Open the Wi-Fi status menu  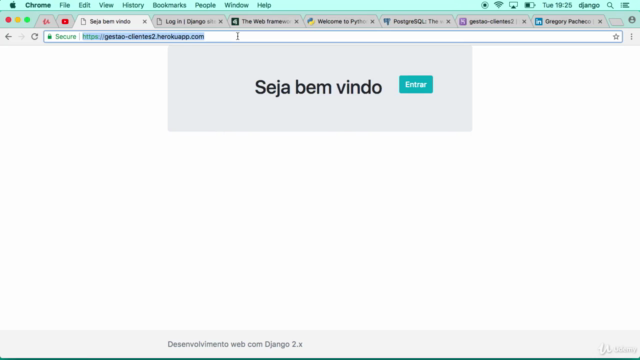(498, 5)
